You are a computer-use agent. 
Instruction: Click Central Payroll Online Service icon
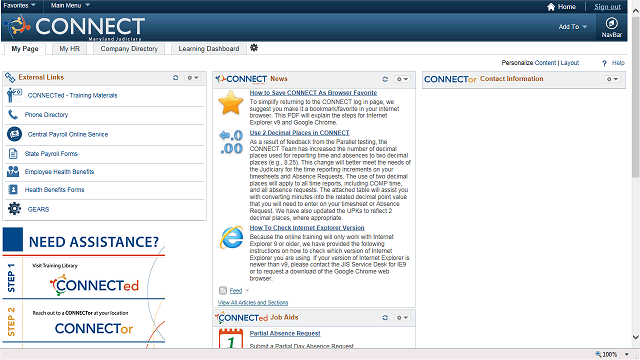[x=14, y=134]
